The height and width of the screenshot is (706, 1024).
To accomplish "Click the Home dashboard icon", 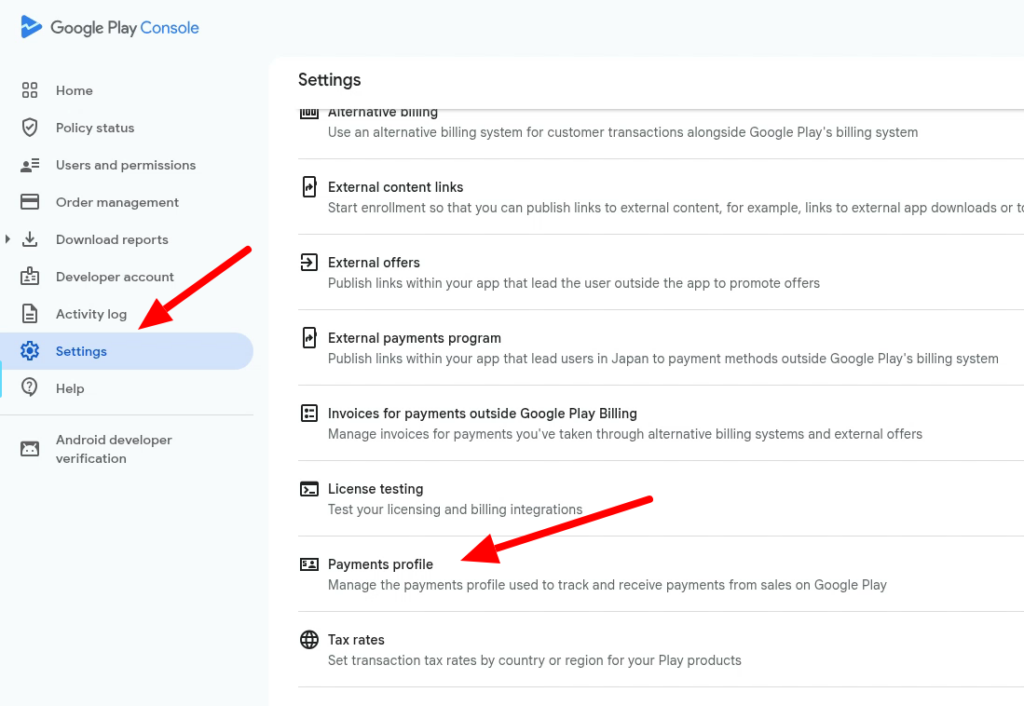I will [30, 90].
